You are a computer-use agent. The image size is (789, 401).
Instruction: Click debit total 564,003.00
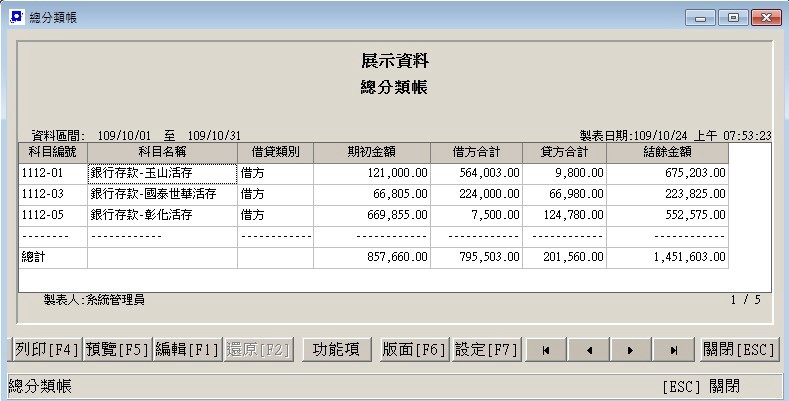coord(477,174)
